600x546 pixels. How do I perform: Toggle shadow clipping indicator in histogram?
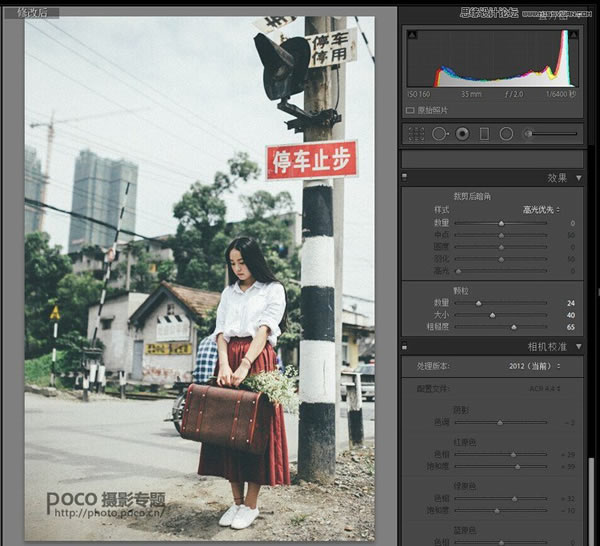tap(412, 35)
